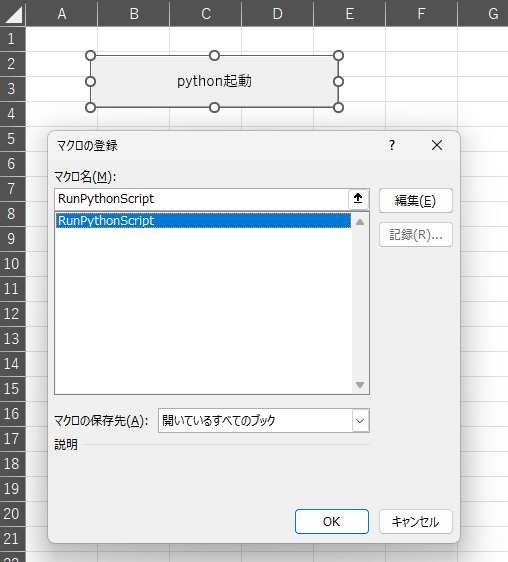
Task: Click the collapse-dialog arrow beside macro name
Action: coord(358,199)
